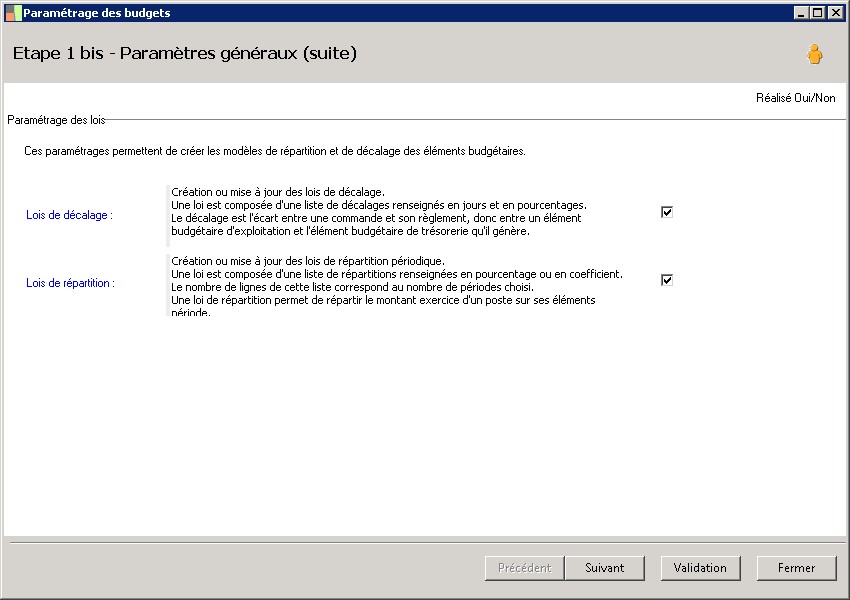Viewport: 850px width, 600px height.
Task: Click the application icon in the title bar
Action: [13, 13]
